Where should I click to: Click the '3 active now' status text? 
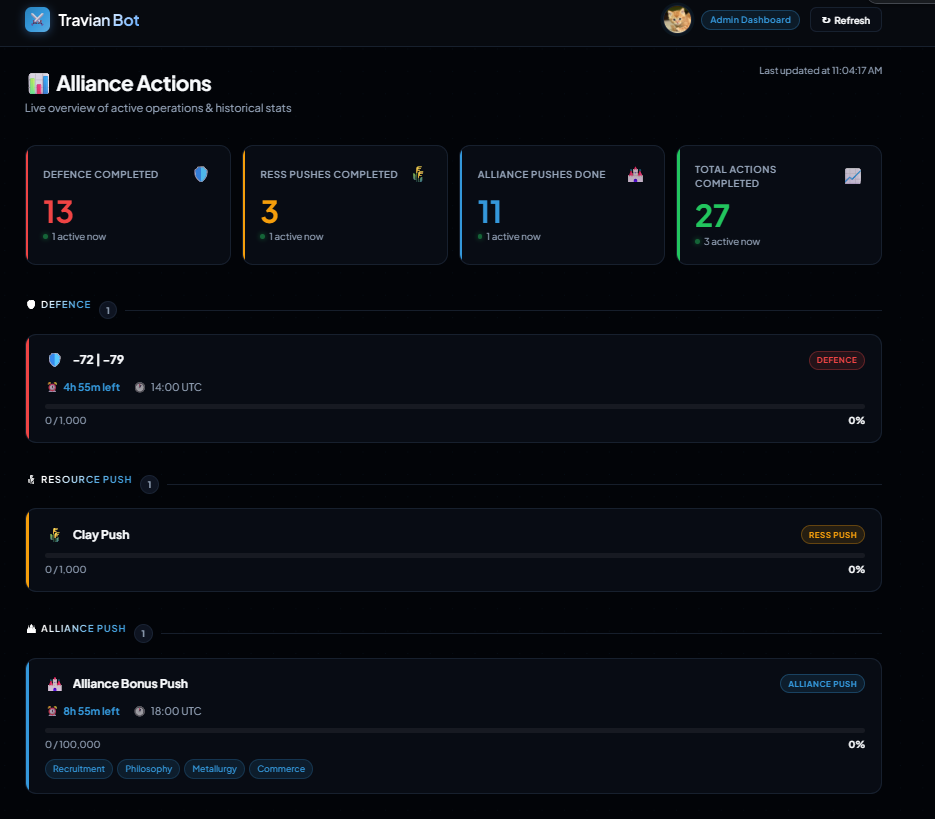732,242
